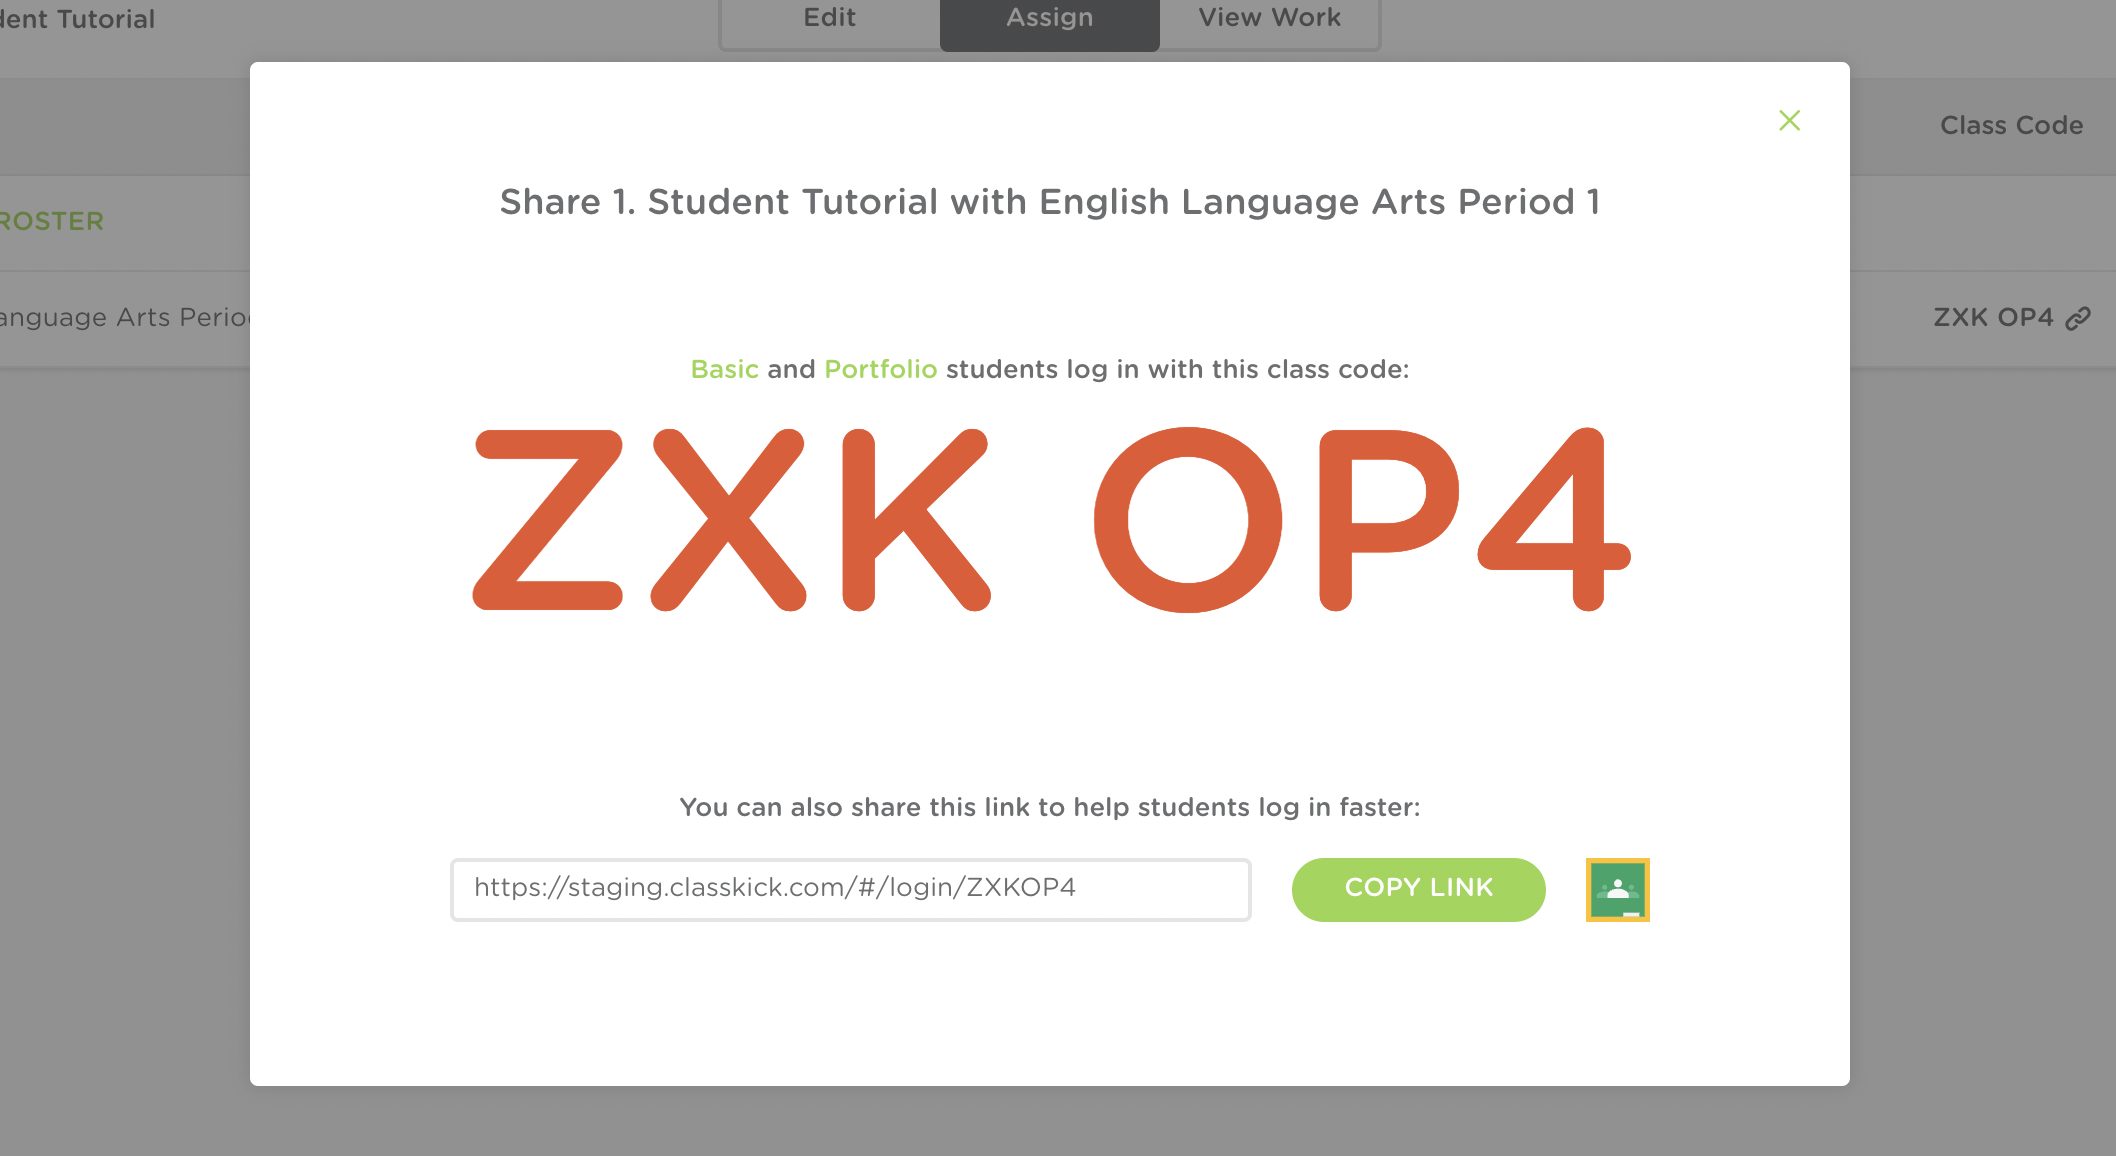Click the 'share this link' instruction text

[1049, 807]
